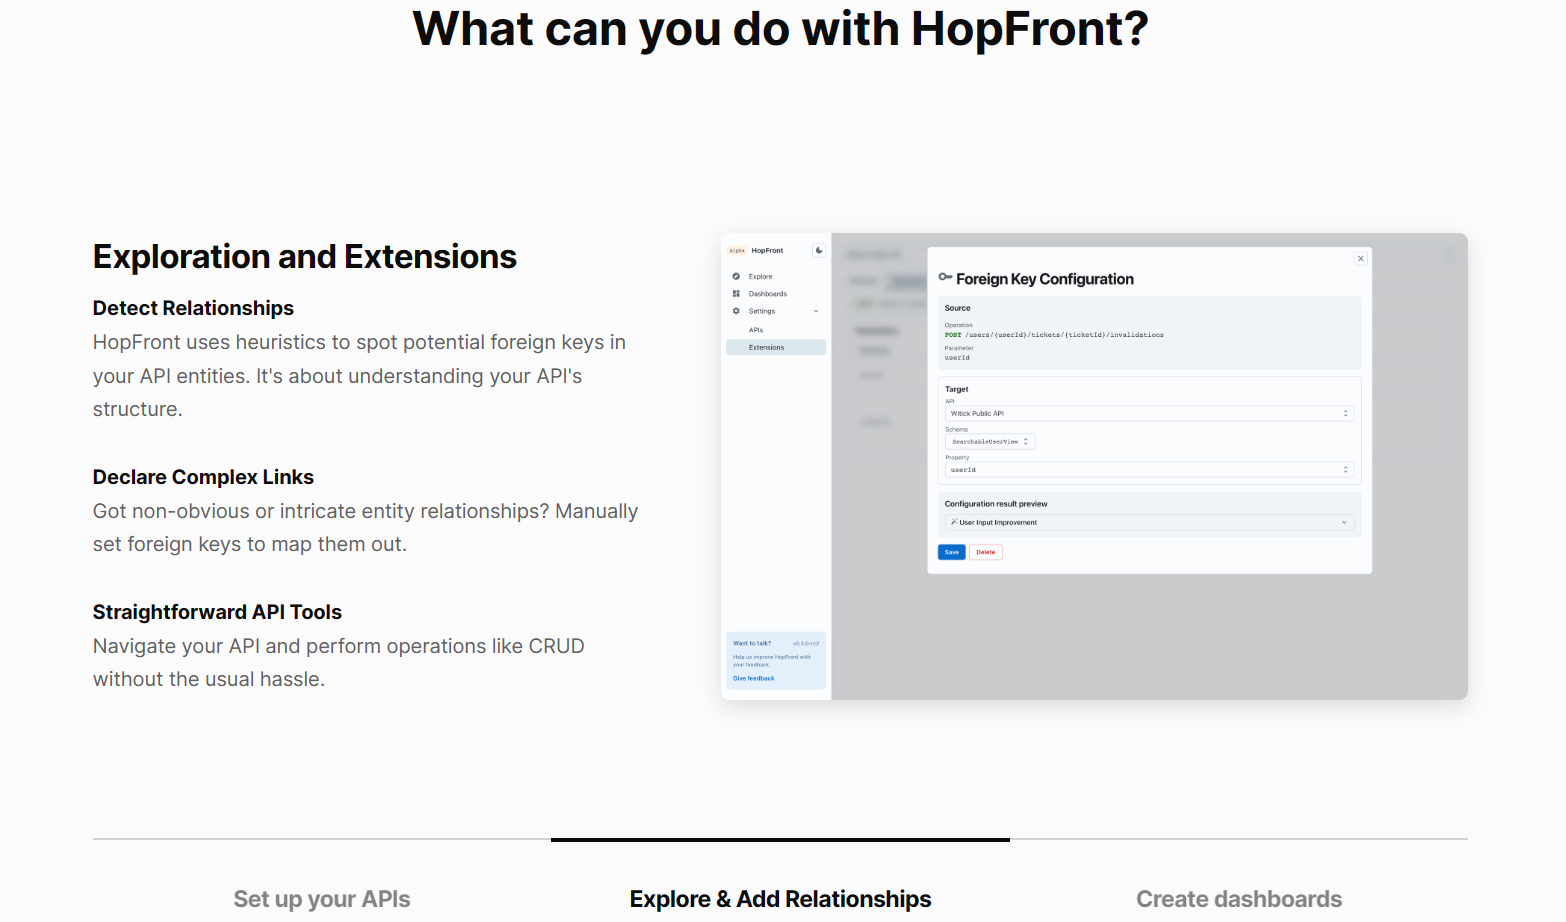Click the Give feedback link
The height and width of the screenshot is (922, 1566).
pos(753,678)
